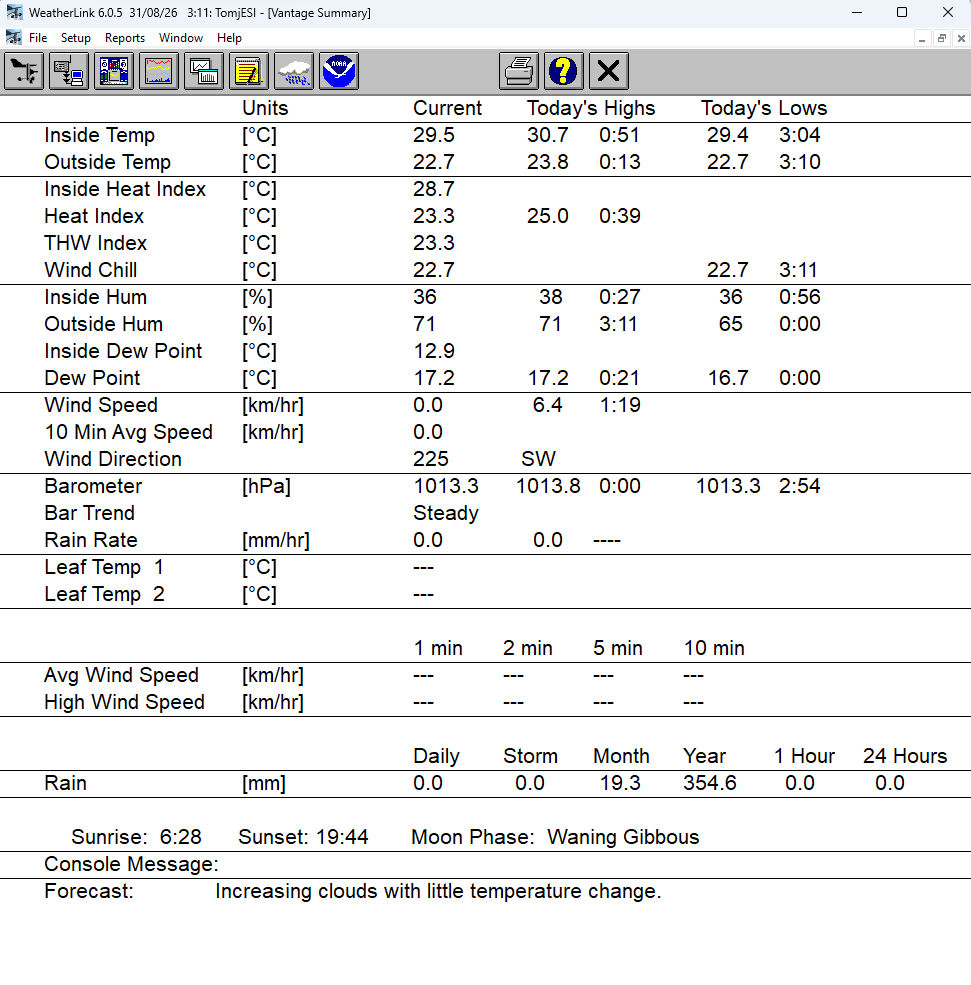Click the Barometer high value 1013.8

(548, 486)
